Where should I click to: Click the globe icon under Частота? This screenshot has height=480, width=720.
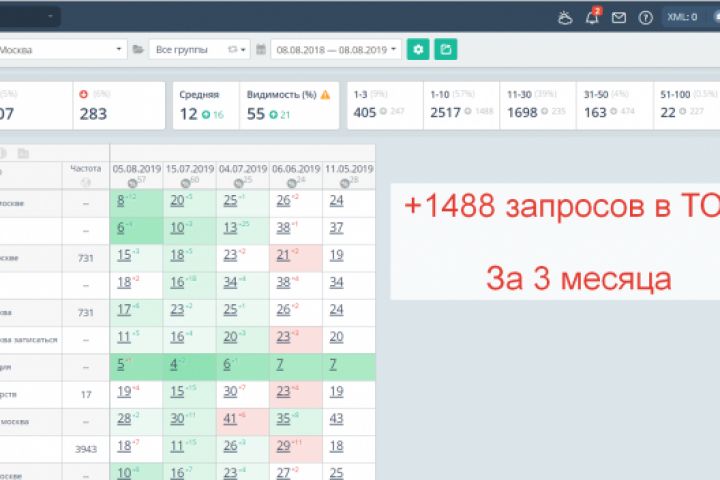coord(85,182)
